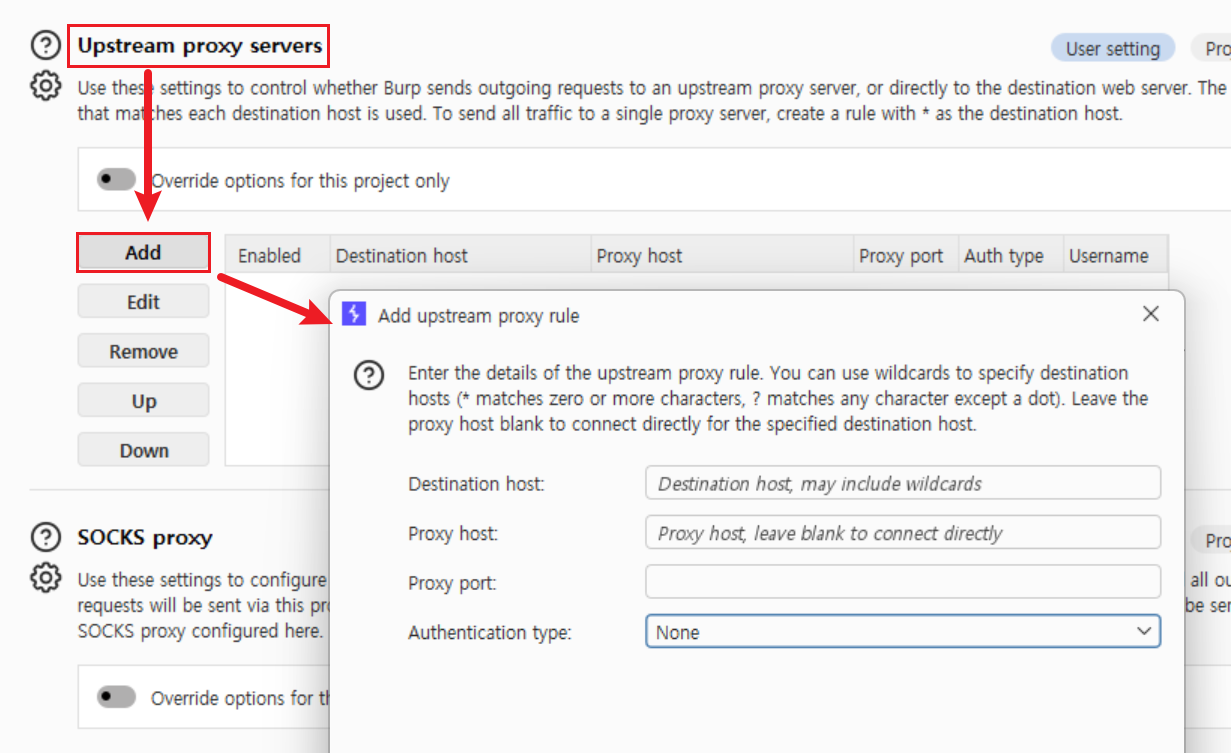Open the Authentication type dropdown

903,632
